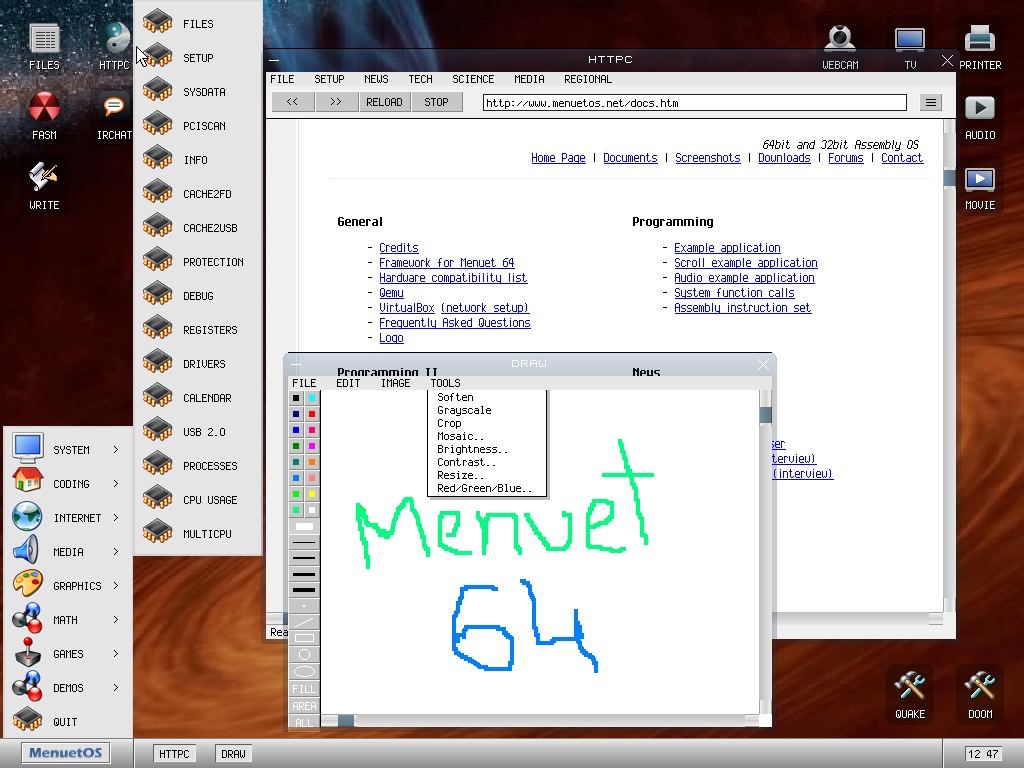Open the IRCHAT desktop icon
Viewport: 1024px width, 768px height.
[114, 116]
